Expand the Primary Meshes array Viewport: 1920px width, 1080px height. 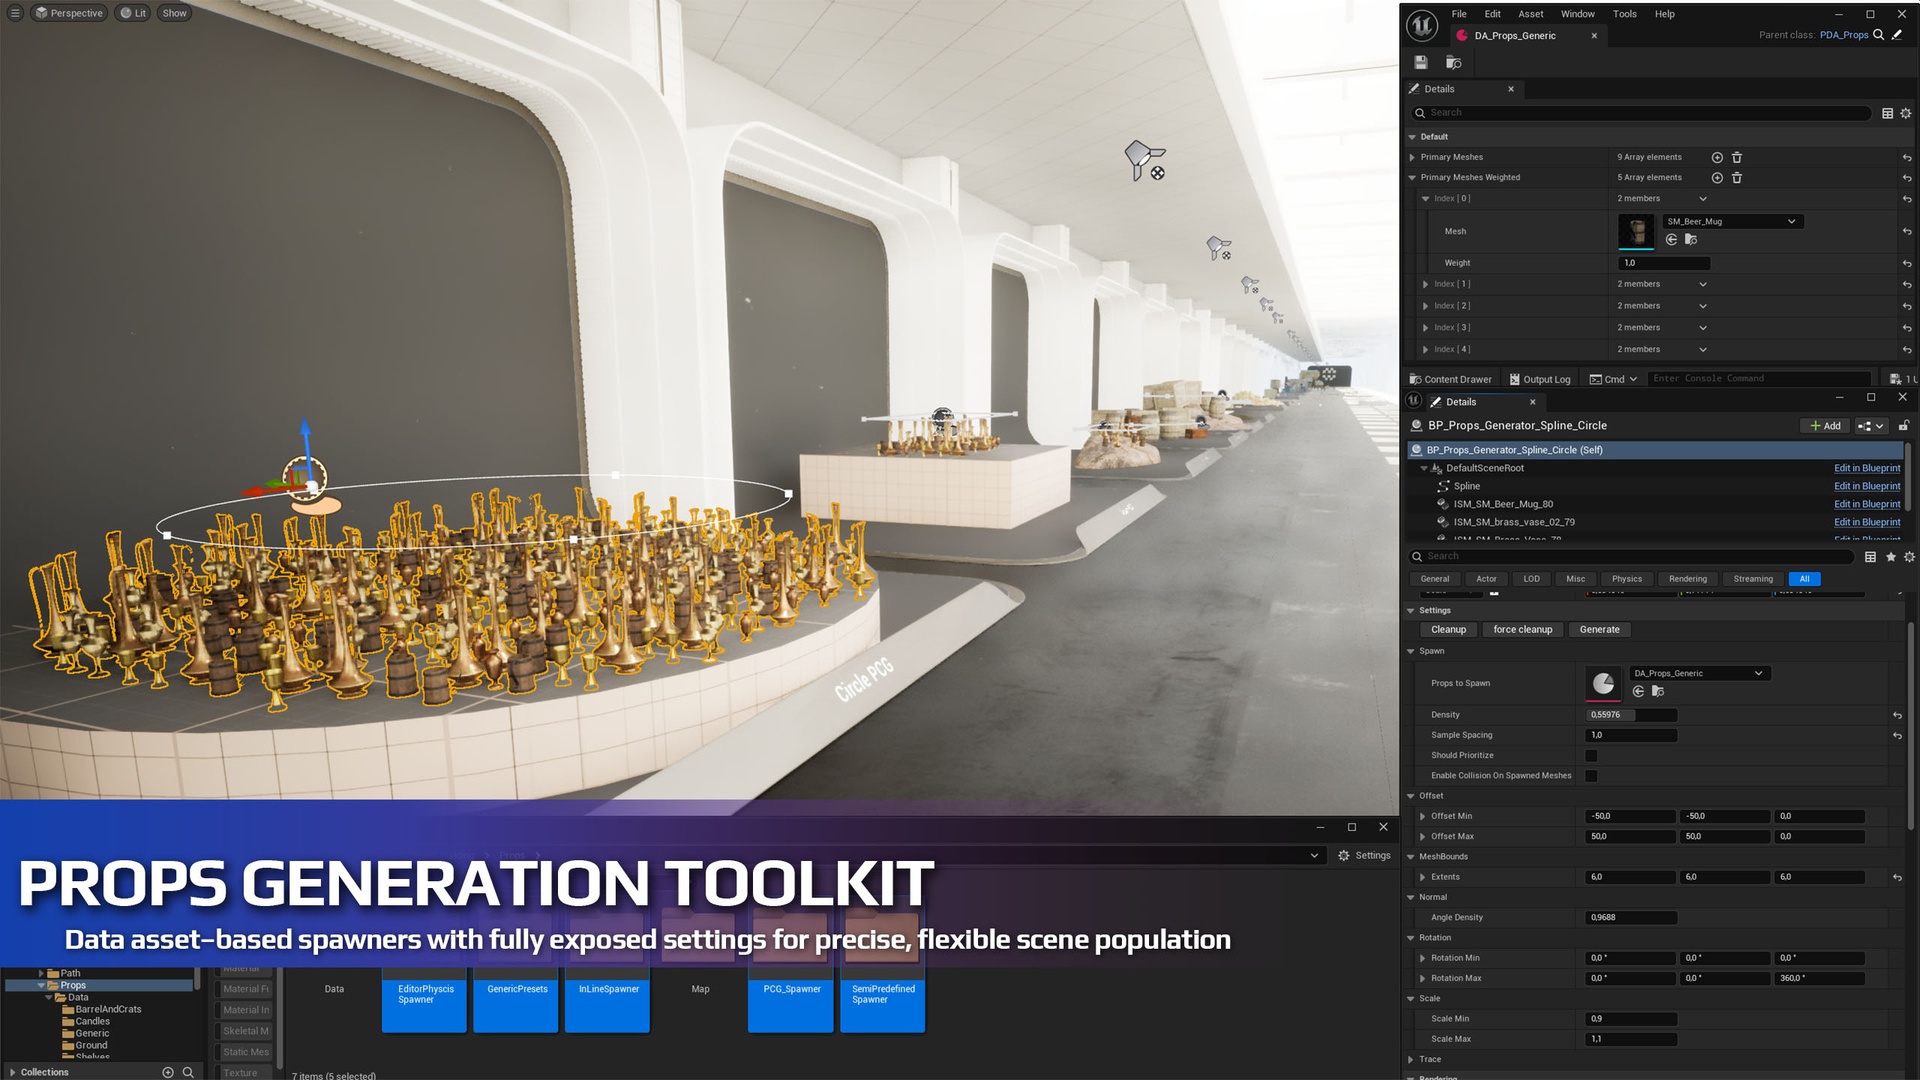coord(1412,157)
